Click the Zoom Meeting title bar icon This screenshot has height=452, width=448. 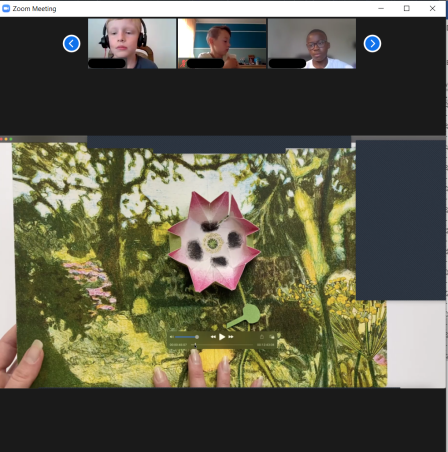point(6,9)
